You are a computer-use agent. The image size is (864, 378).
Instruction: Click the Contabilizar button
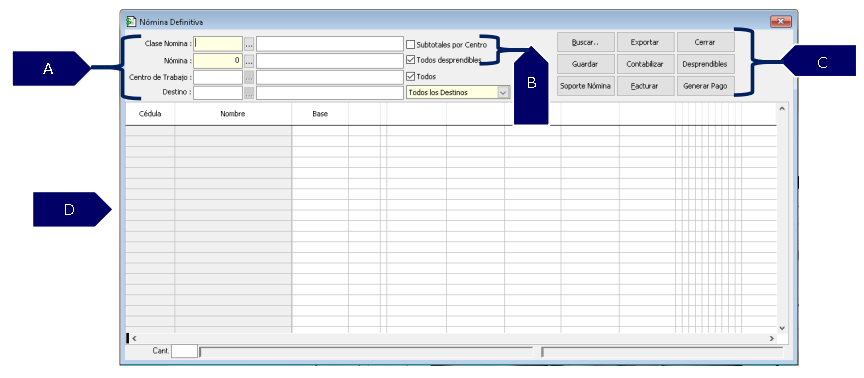click(645, 64)
